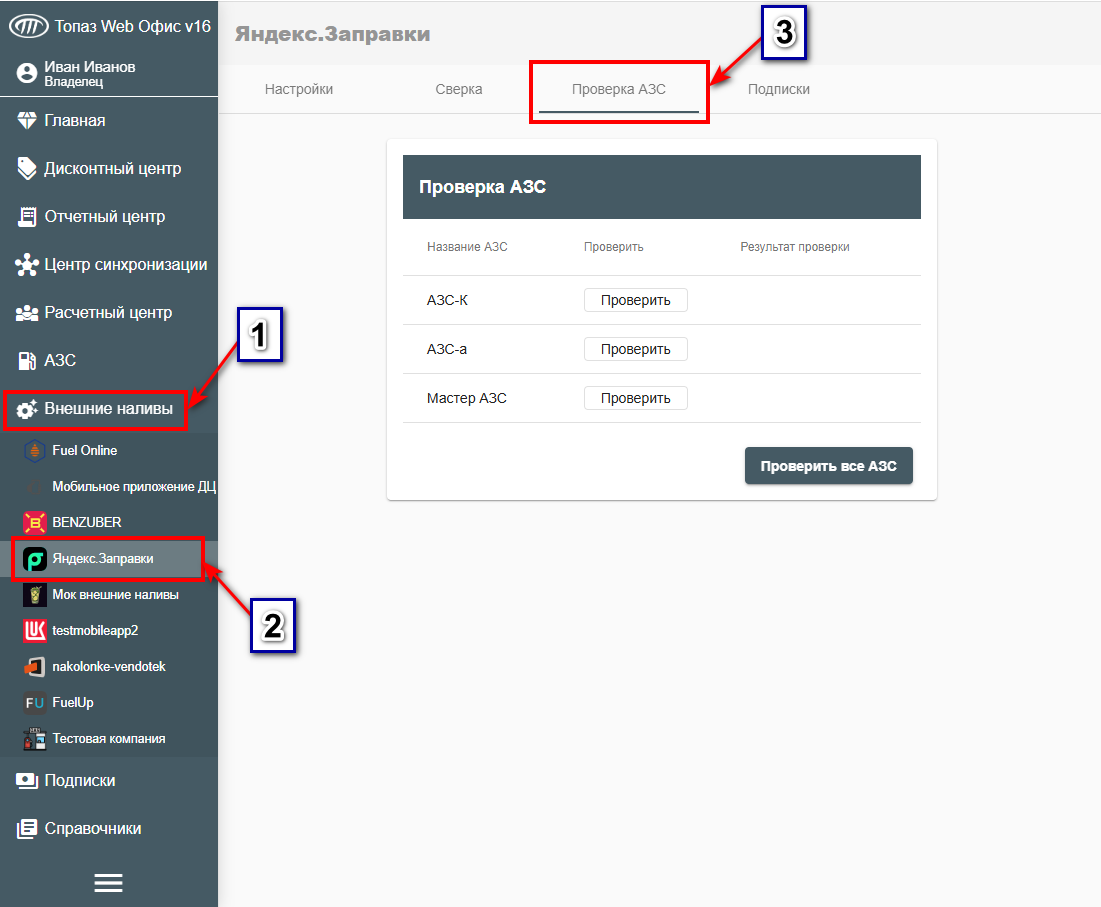Click the Название АЗС column header
Image resolution: width=1101 pixels, height=907 pixels.
tap(467, 247)
